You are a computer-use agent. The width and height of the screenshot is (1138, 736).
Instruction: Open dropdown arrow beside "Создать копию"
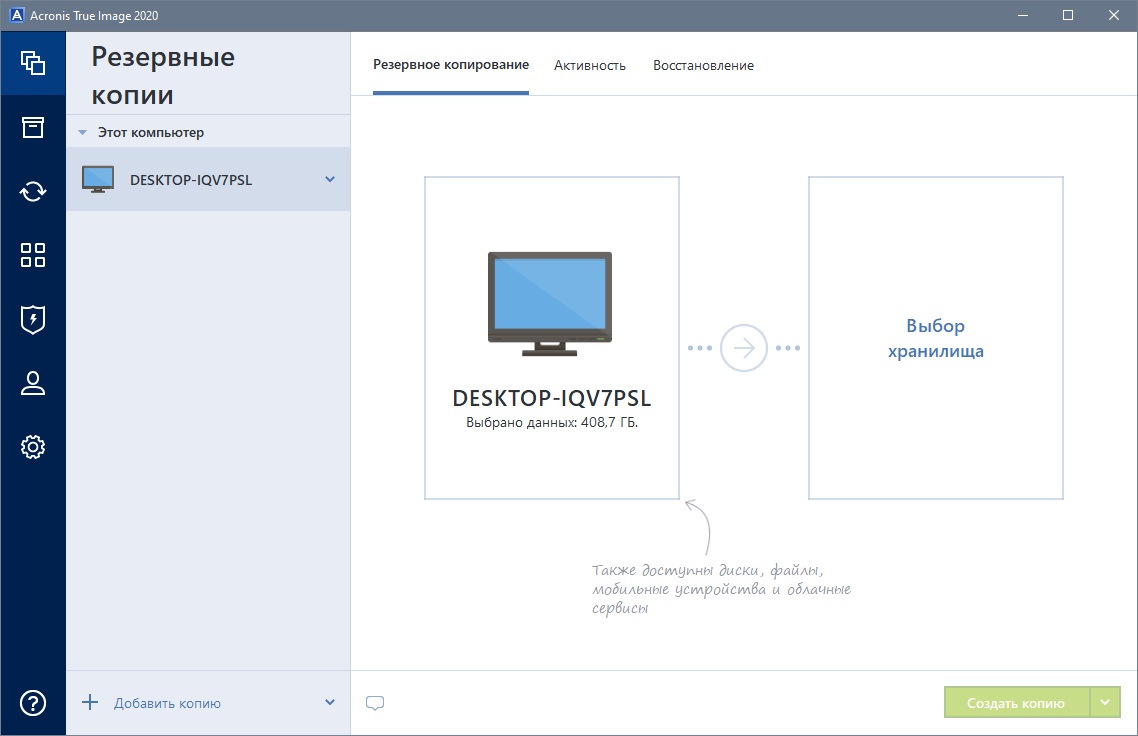click(x=1105, y=703)
